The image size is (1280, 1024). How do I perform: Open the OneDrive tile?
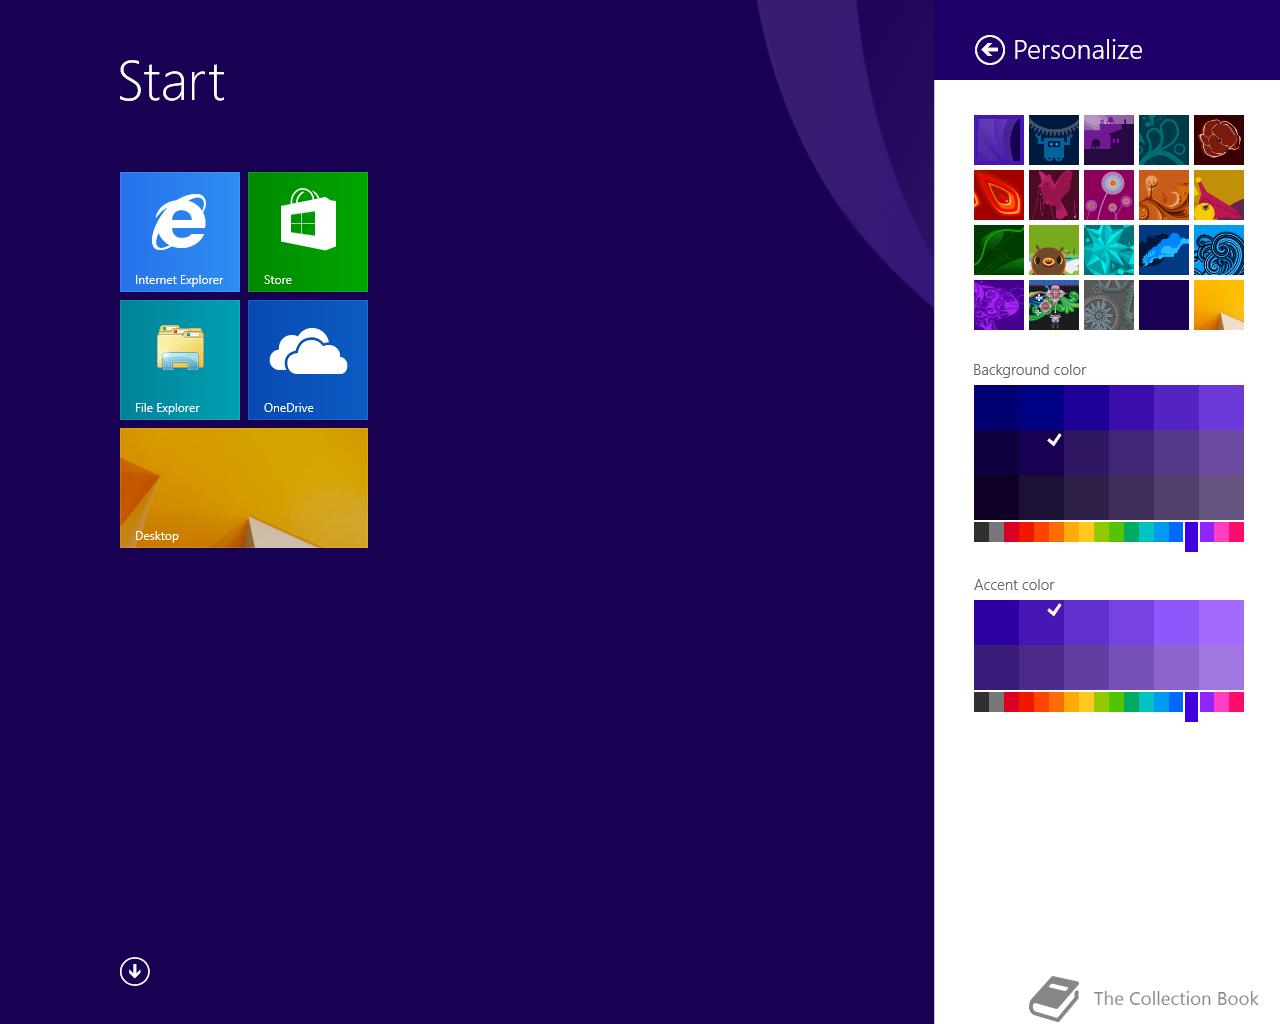[x=308, y=360]
